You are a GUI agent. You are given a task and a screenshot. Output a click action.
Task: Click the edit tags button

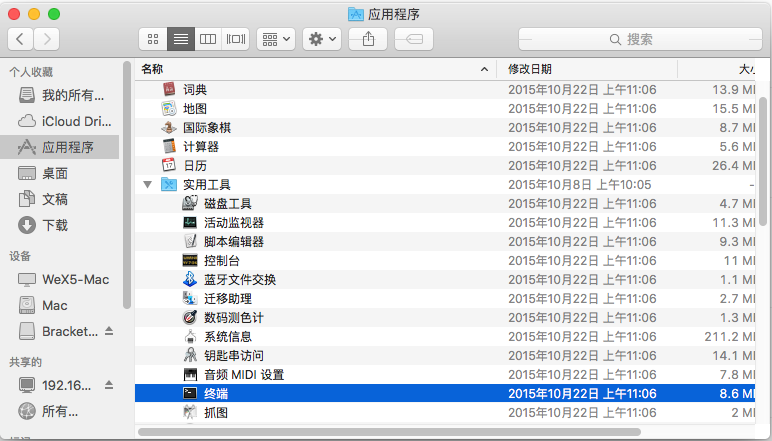(414, 39)
